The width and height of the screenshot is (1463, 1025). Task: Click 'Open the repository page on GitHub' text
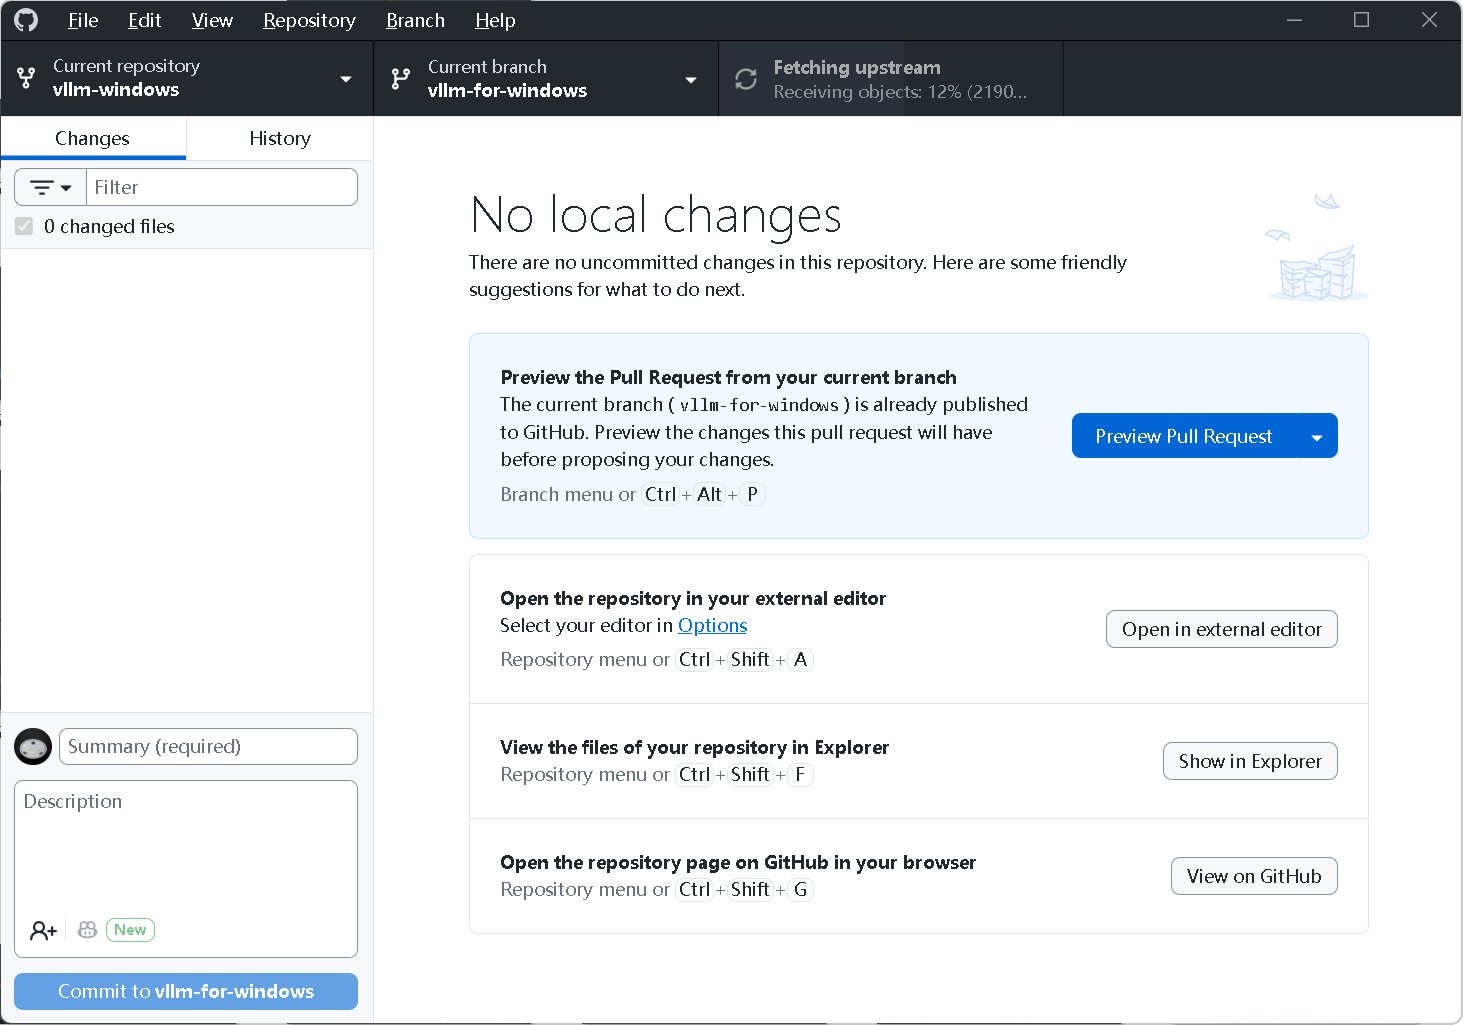[x=738, y=862]
